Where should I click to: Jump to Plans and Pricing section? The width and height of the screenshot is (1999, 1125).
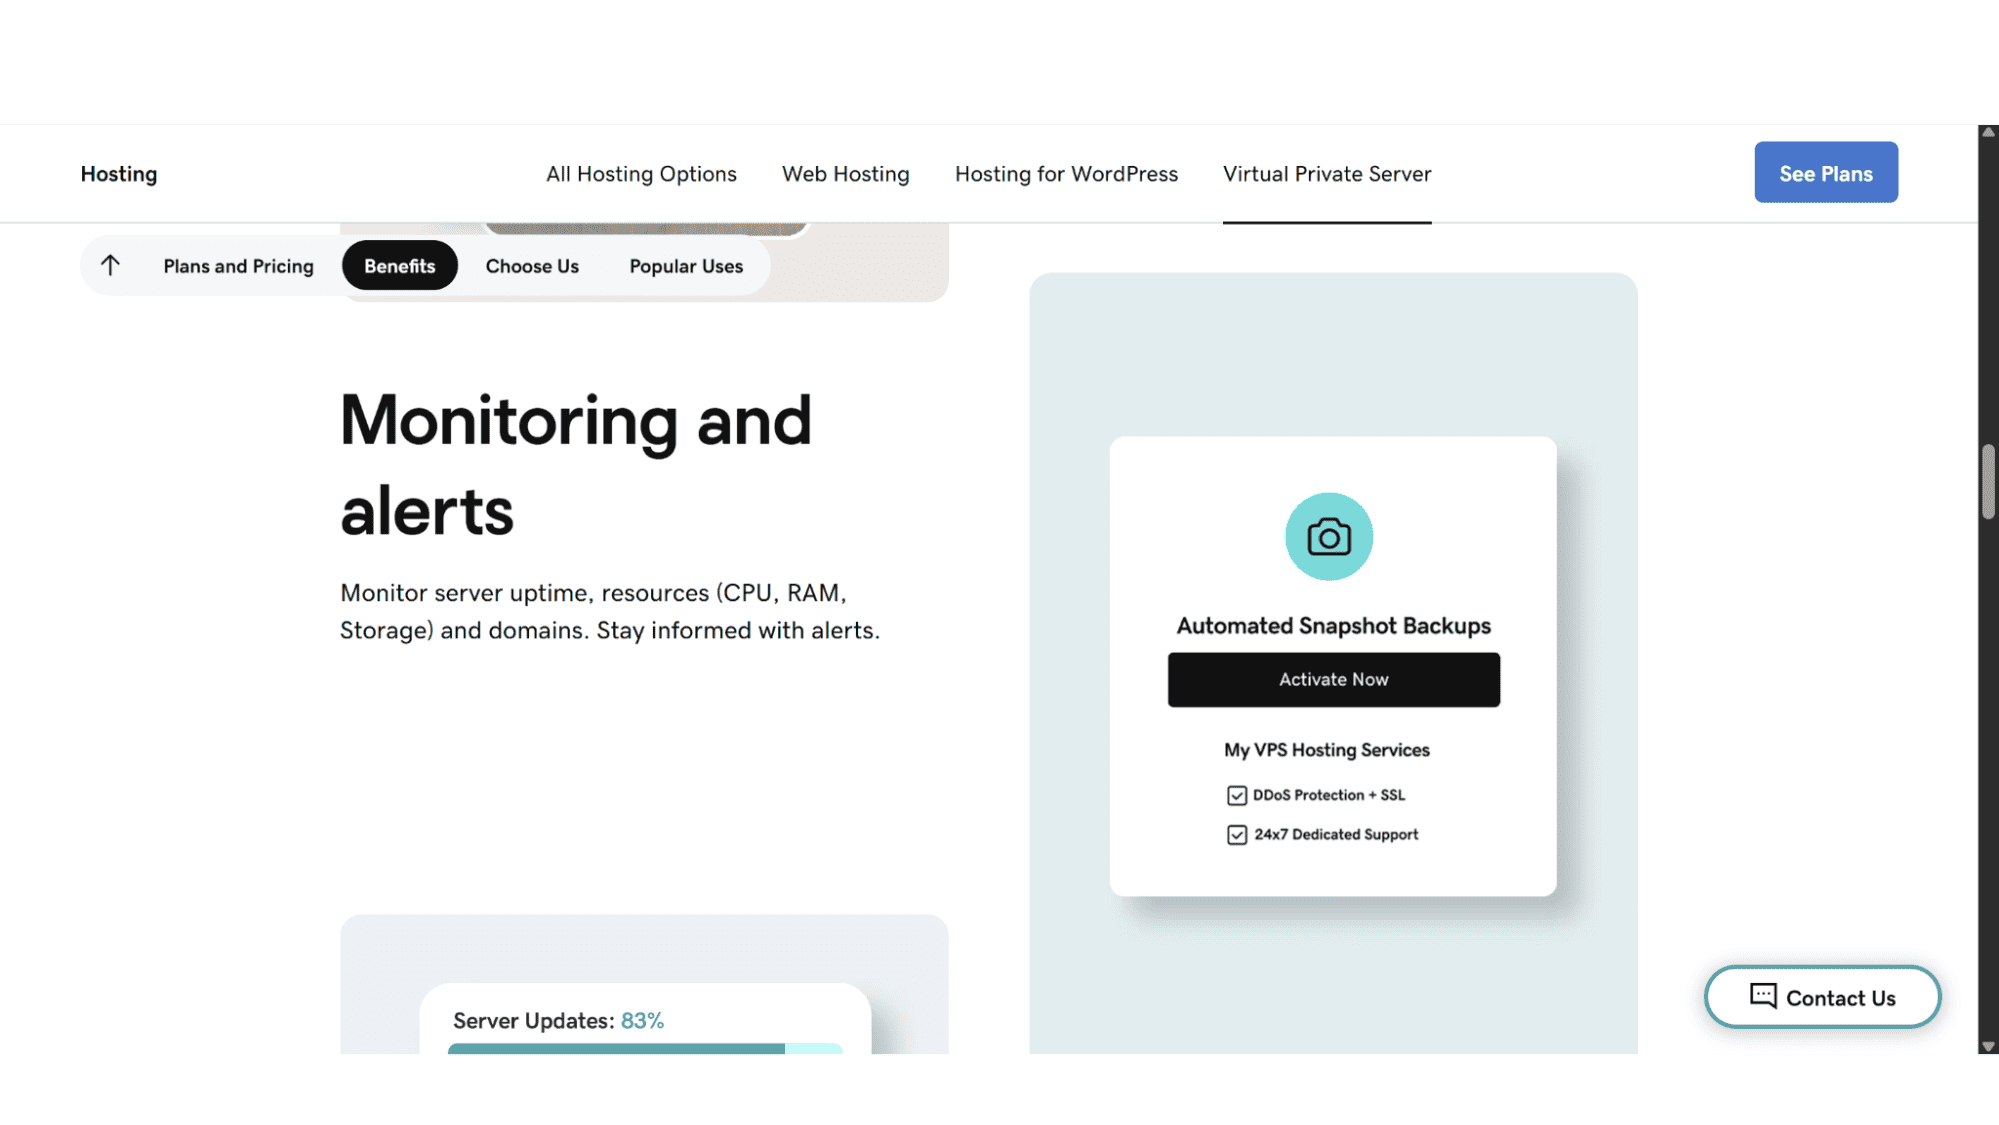point(238,266)
